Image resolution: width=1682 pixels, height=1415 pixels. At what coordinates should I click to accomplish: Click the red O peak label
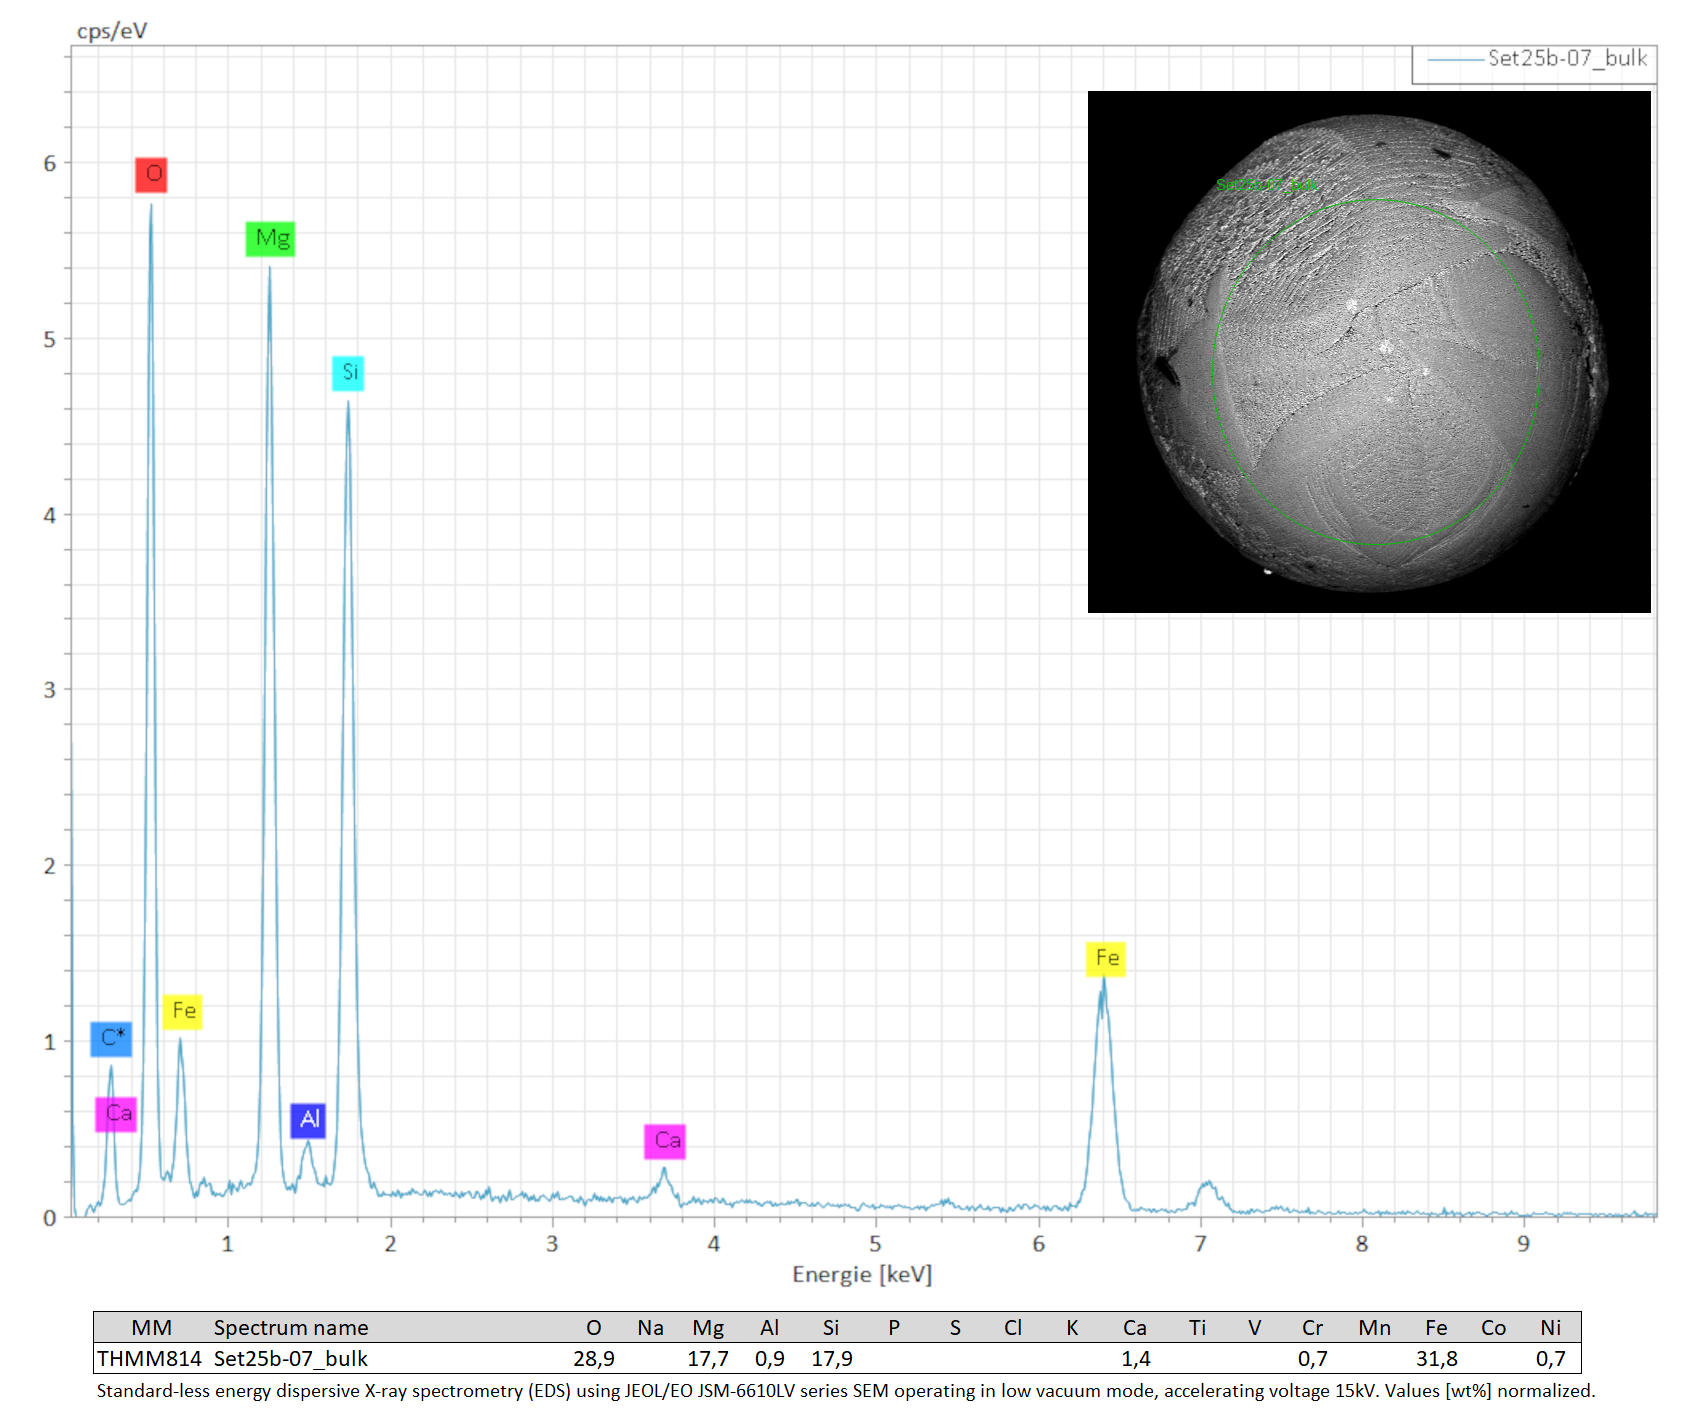(x=151, y=174)
